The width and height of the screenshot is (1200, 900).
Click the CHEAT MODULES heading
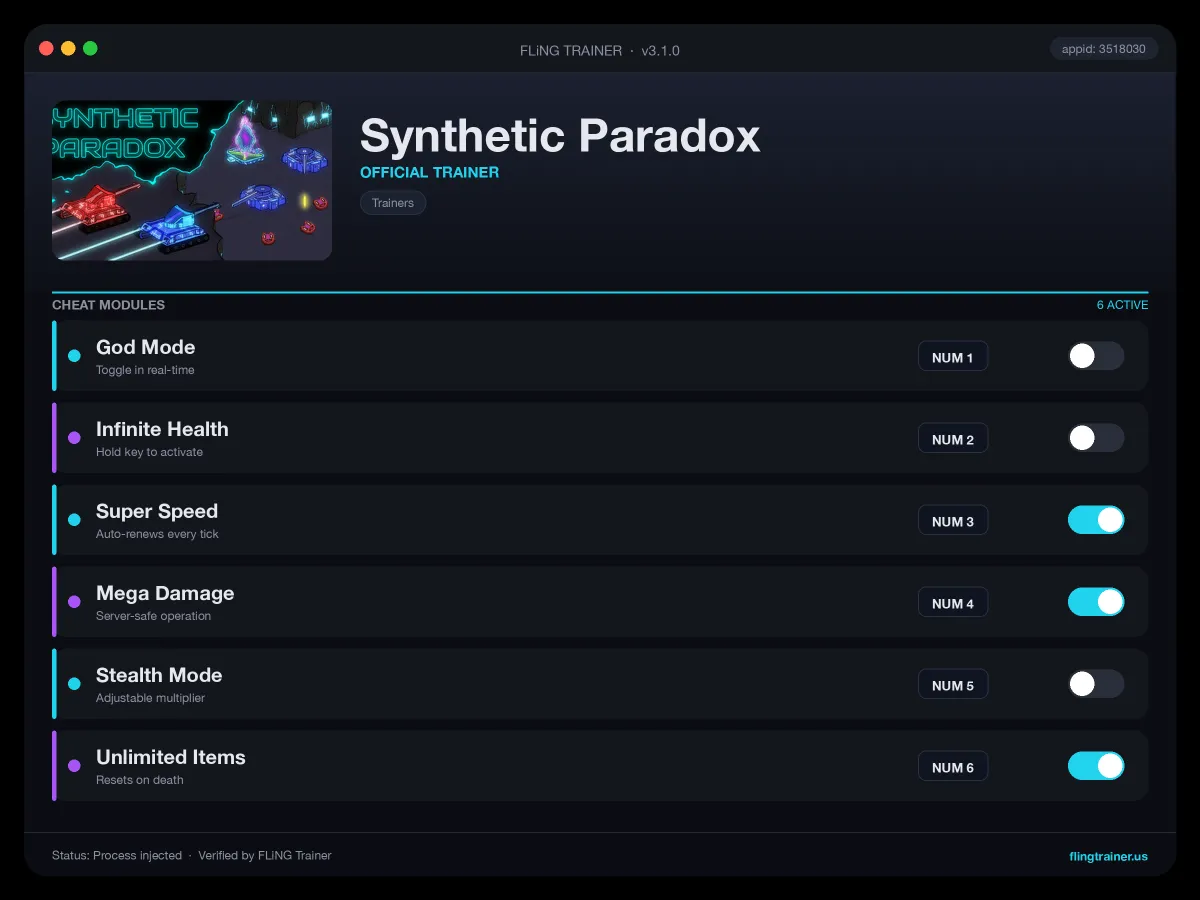click(108, 305)
